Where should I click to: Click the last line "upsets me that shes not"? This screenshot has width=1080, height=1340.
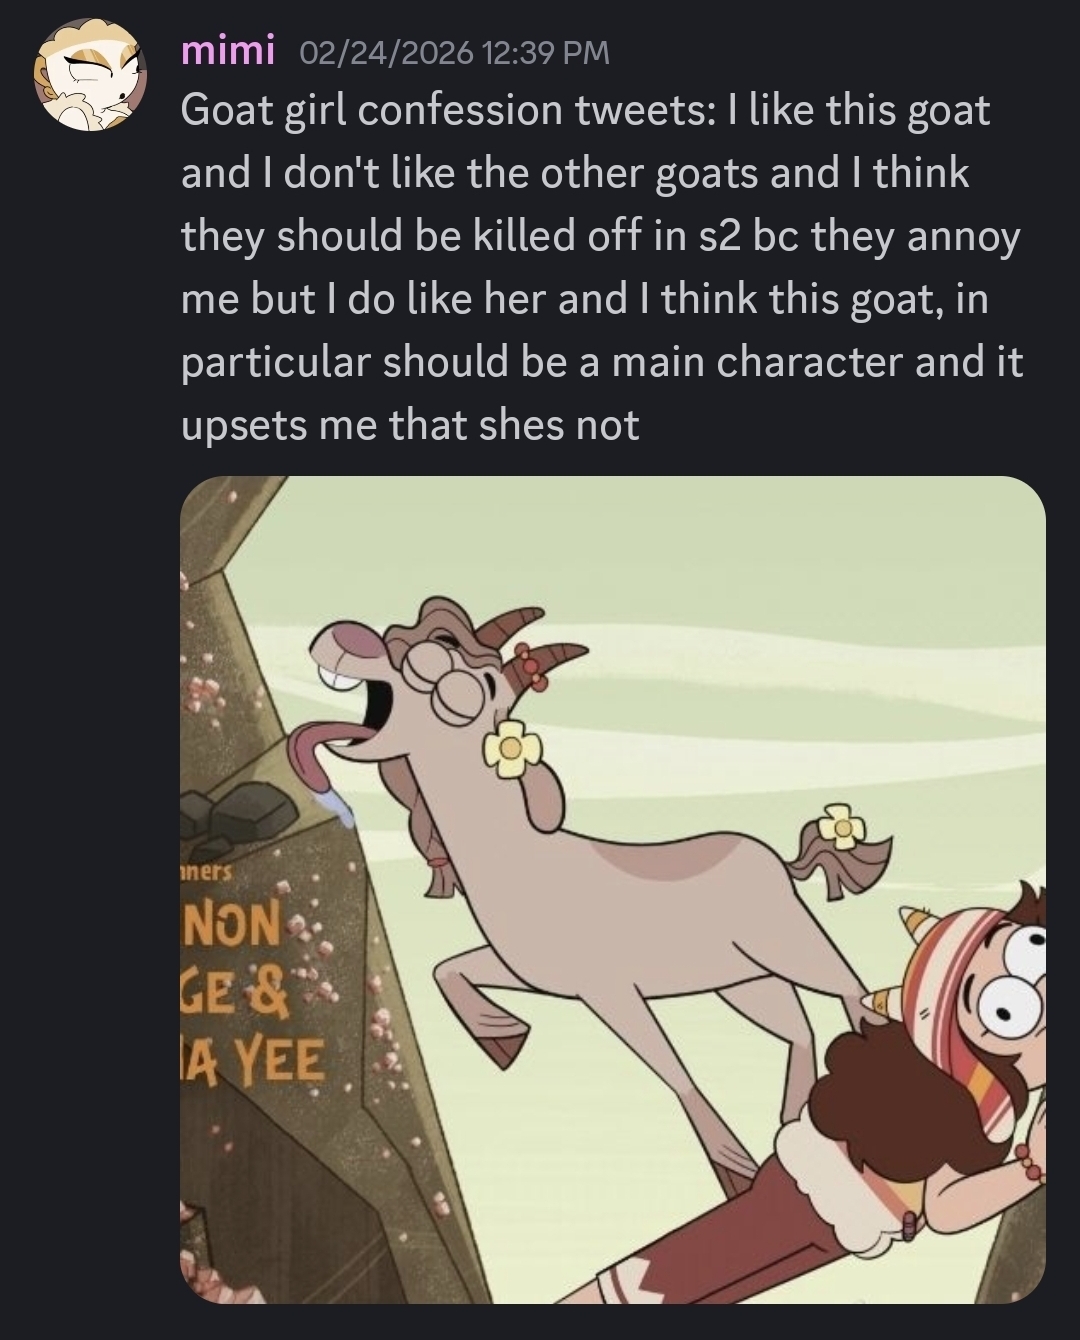coord(410,425)
